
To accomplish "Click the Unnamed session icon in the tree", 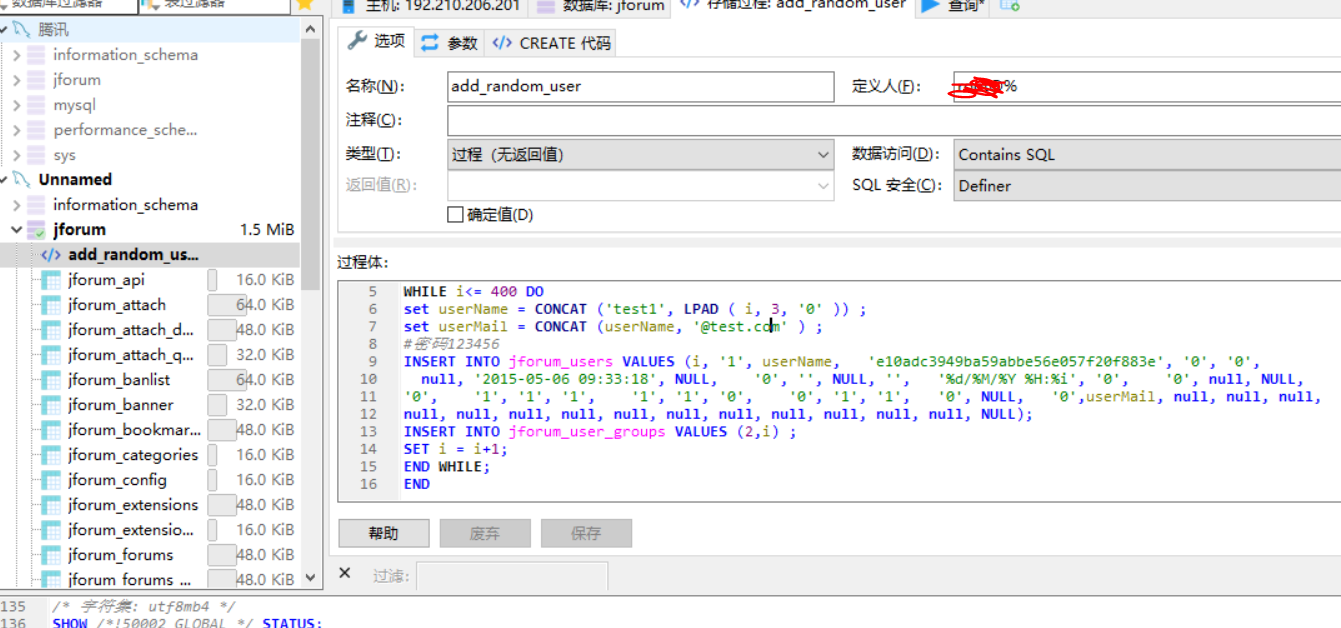I will click(22, 180).
